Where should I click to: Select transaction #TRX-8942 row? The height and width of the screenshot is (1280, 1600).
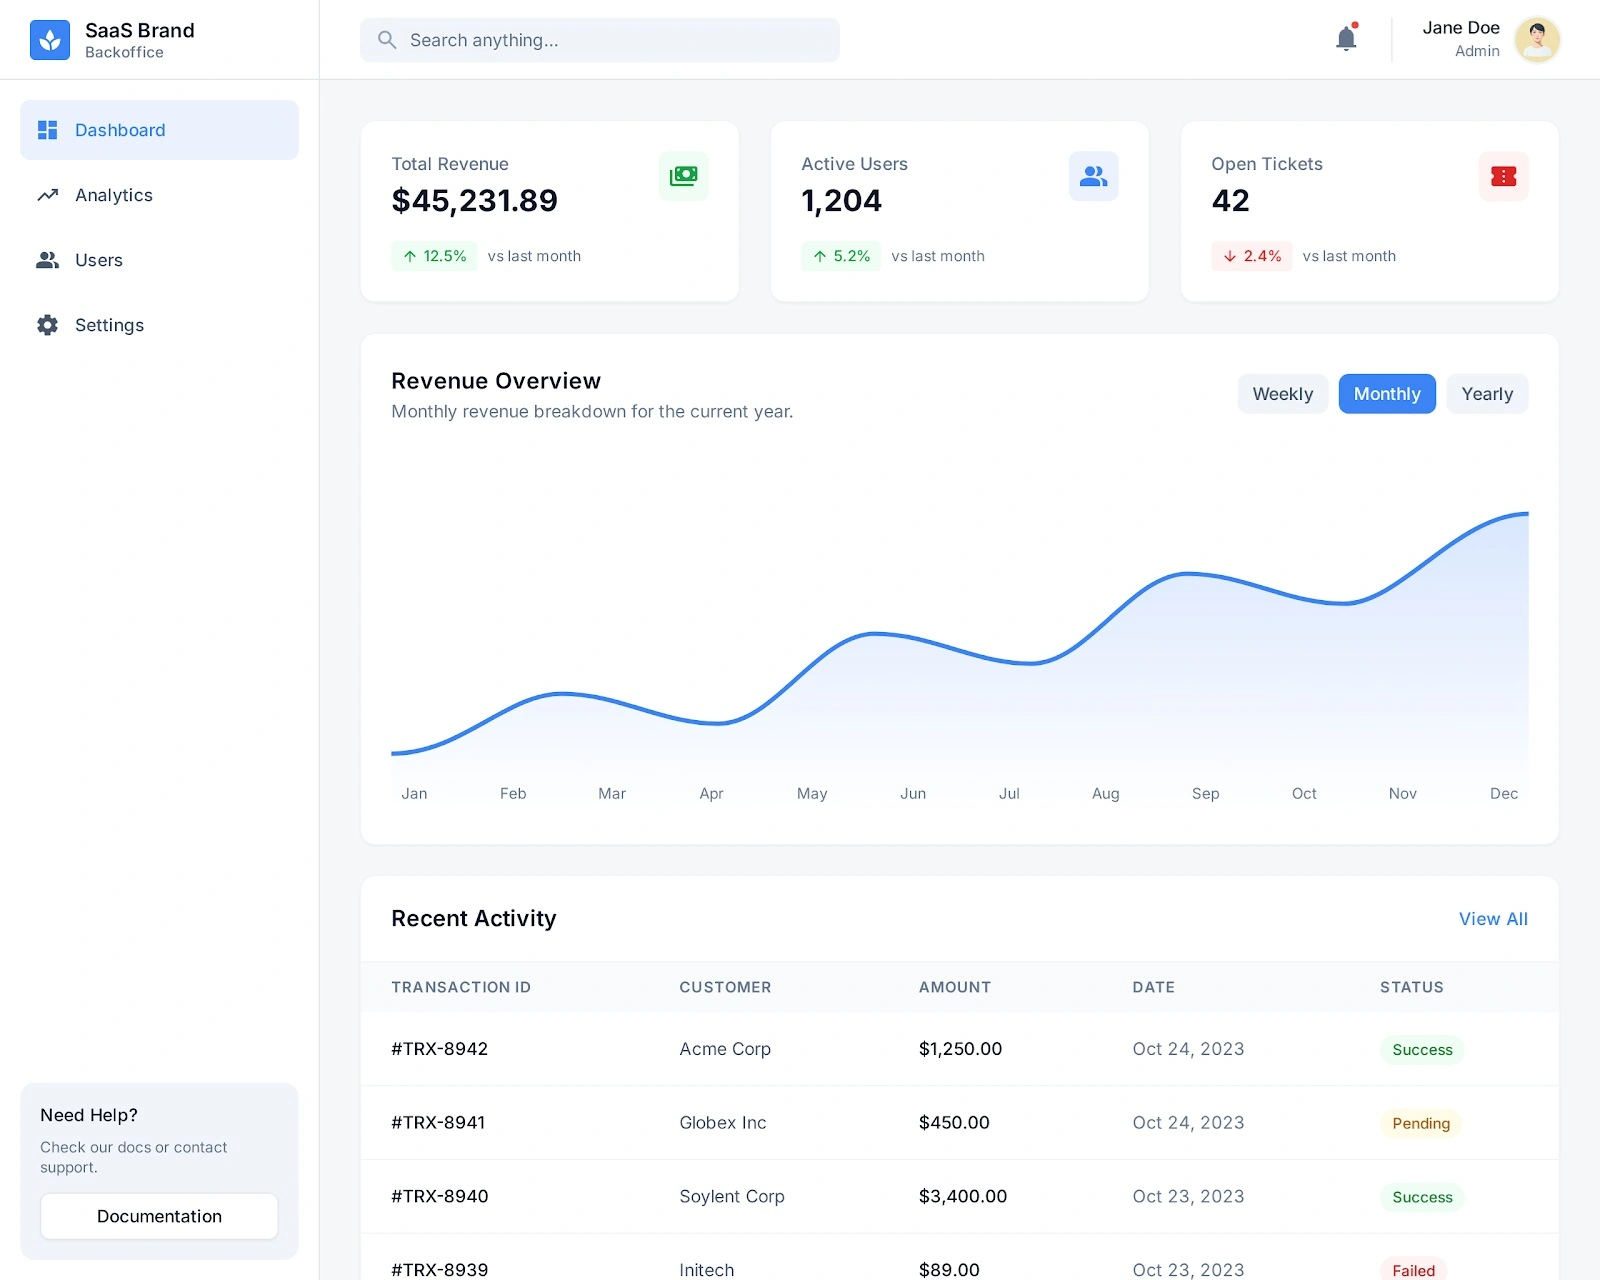[x=439, y=1049]
